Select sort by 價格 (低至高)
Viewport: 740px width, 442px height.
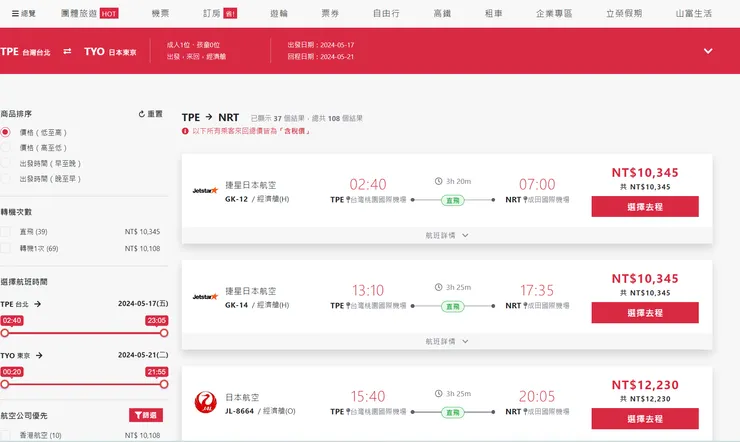[x=6, y=132]
